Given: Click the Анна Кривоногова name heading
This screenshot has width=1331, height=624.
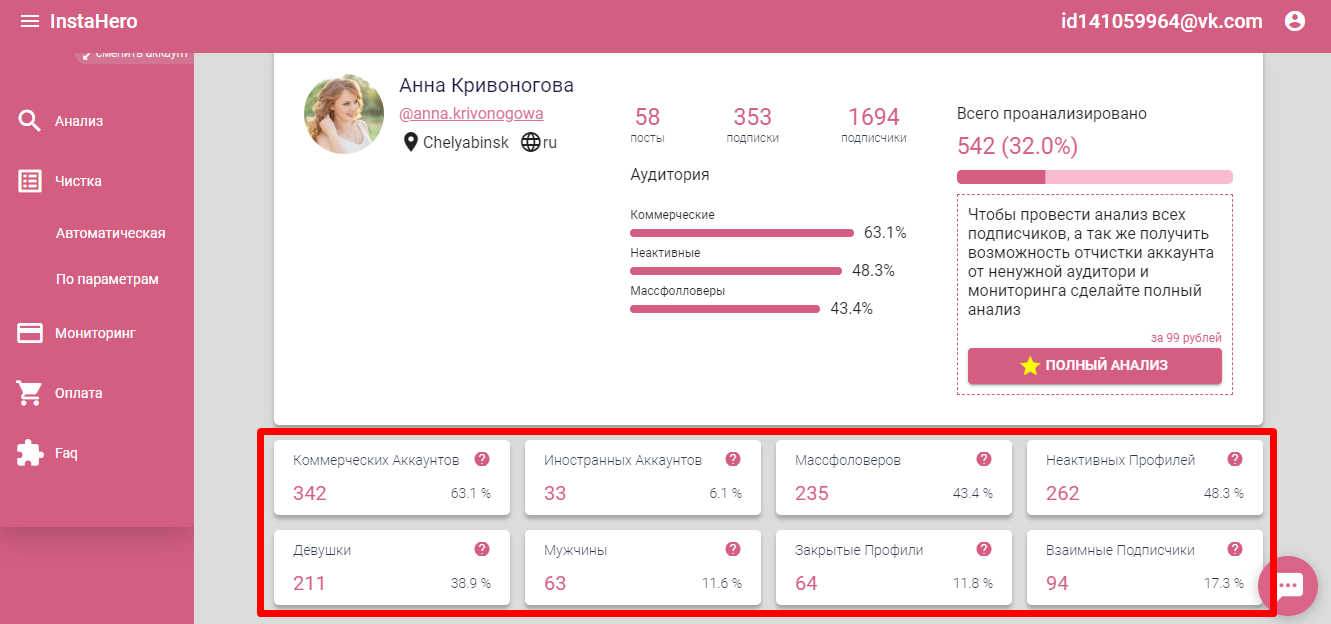Looking at the screenshot, I should point(486,85).
